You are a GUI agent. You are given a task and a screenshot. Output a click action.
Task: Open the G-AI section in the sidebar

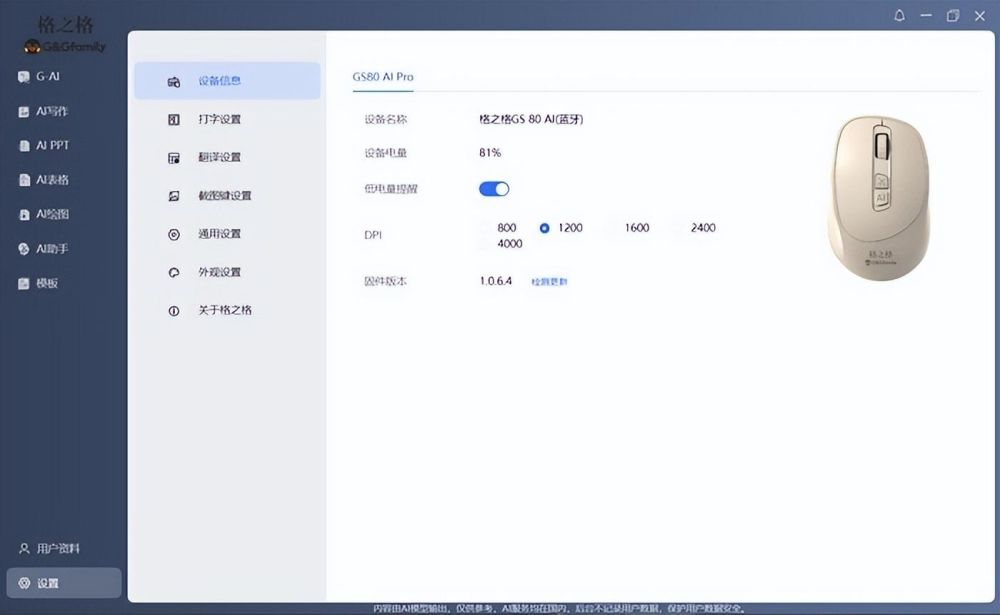(40, 77)
